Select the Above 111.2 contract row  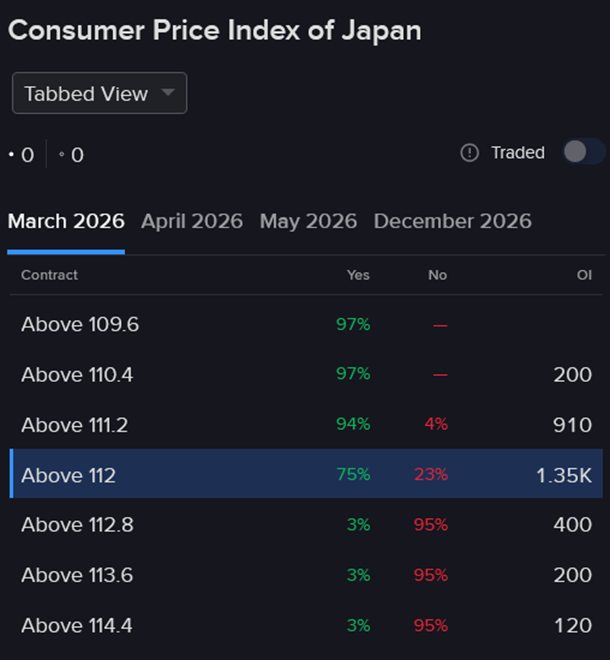click(74, 425)
